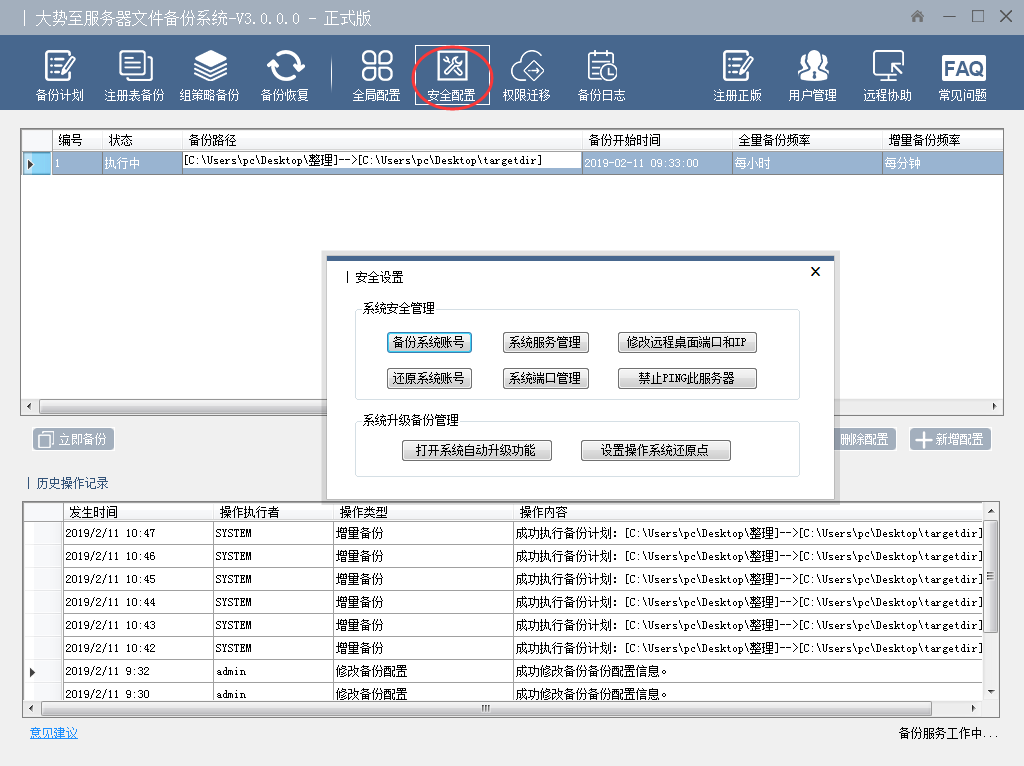
Task: Click the 权限迁移 permission migration icon
Action: click(x=526, y=76)
